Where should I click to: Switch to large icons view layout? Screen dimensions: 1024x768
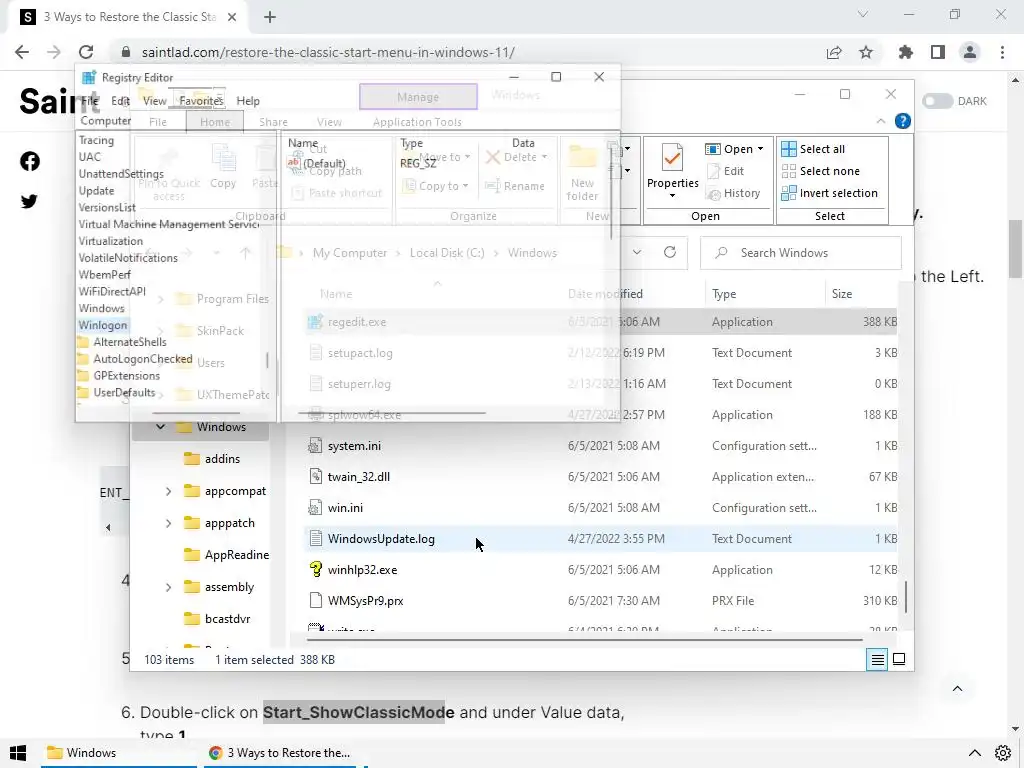pos(899,660)
